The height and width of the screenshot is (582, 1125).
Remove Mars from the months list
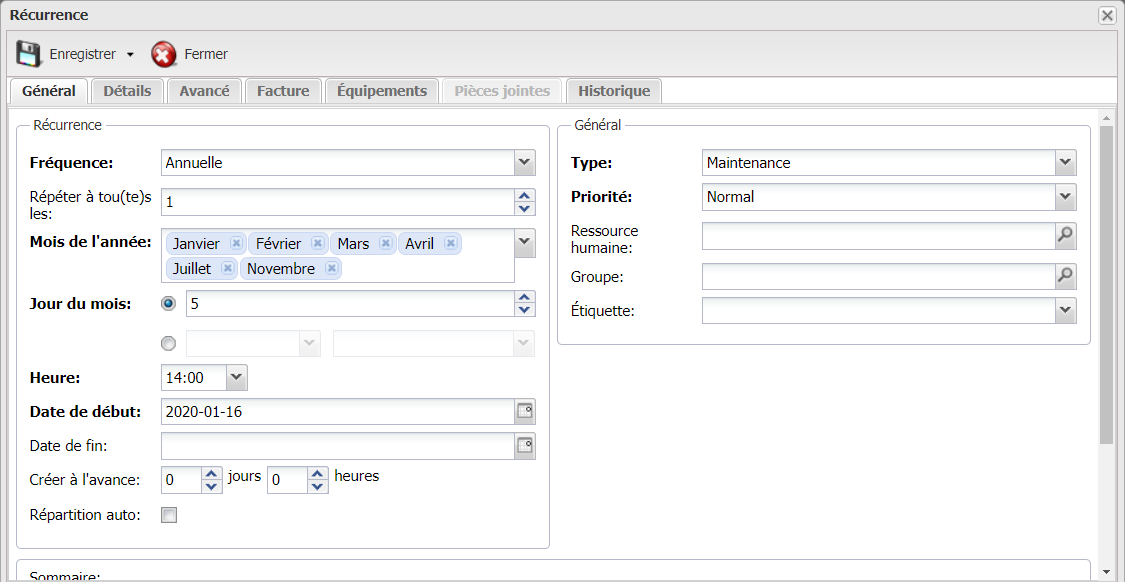tap(385, 243)
